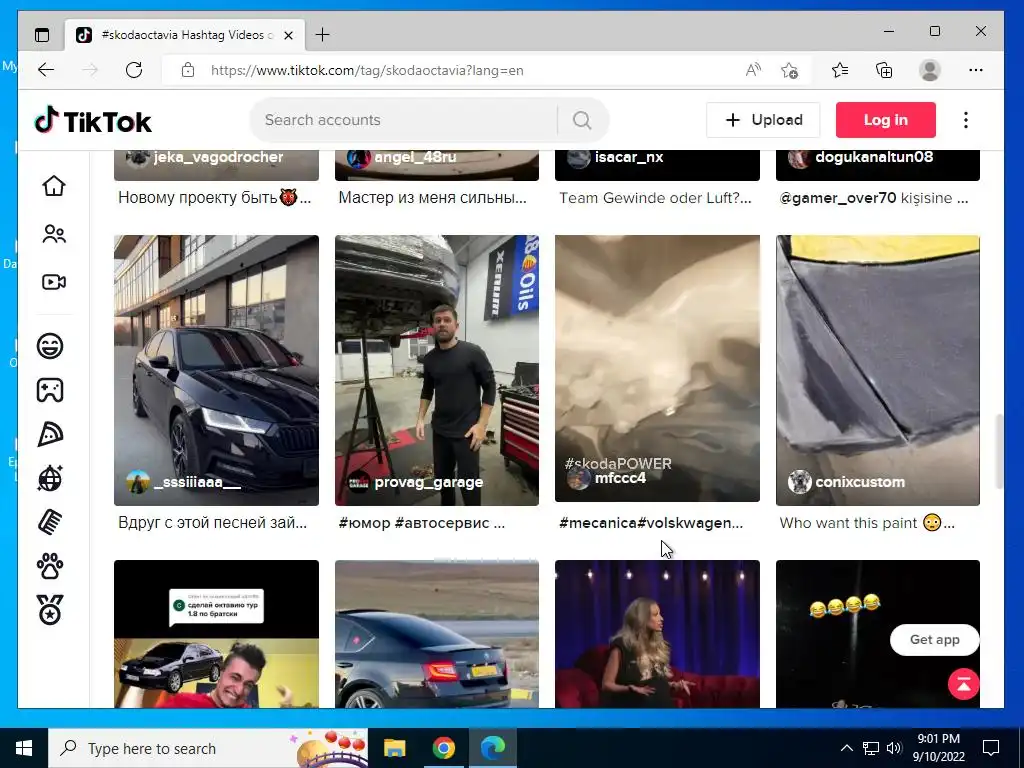This screenshot has height=768, width=1024.
Task: Add this page to favorites star icon
Action: coord(790,70)
